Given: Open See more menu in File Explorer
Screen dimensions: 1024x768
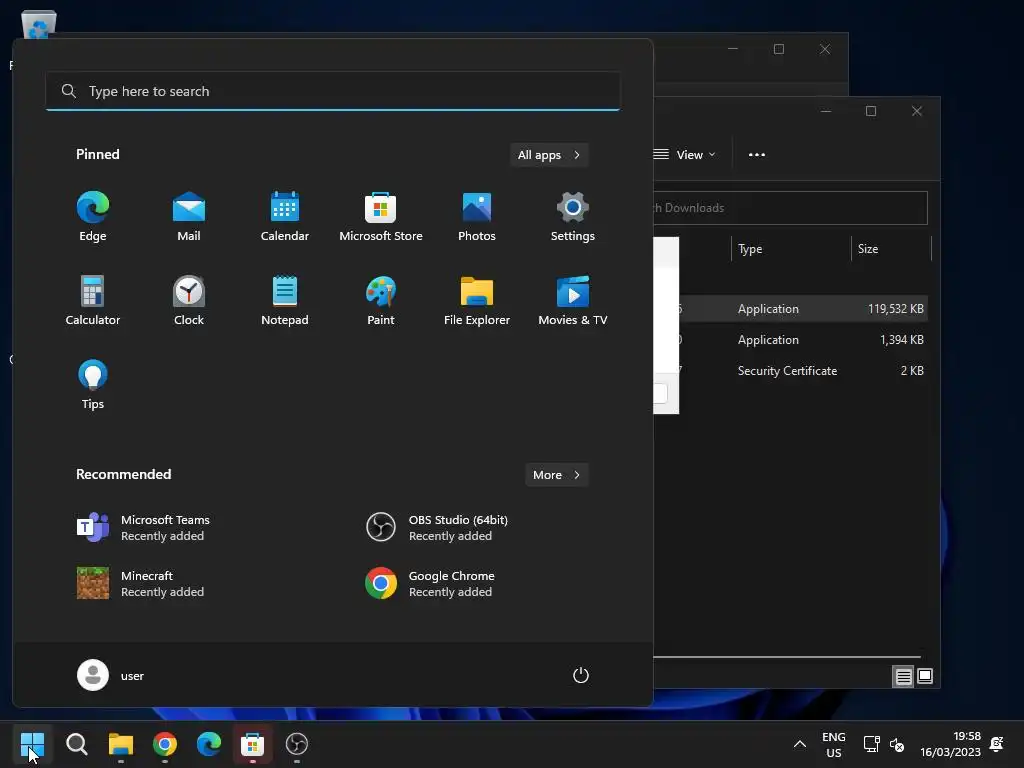Looking at the screenshot, I should click(x=757, y=155).
